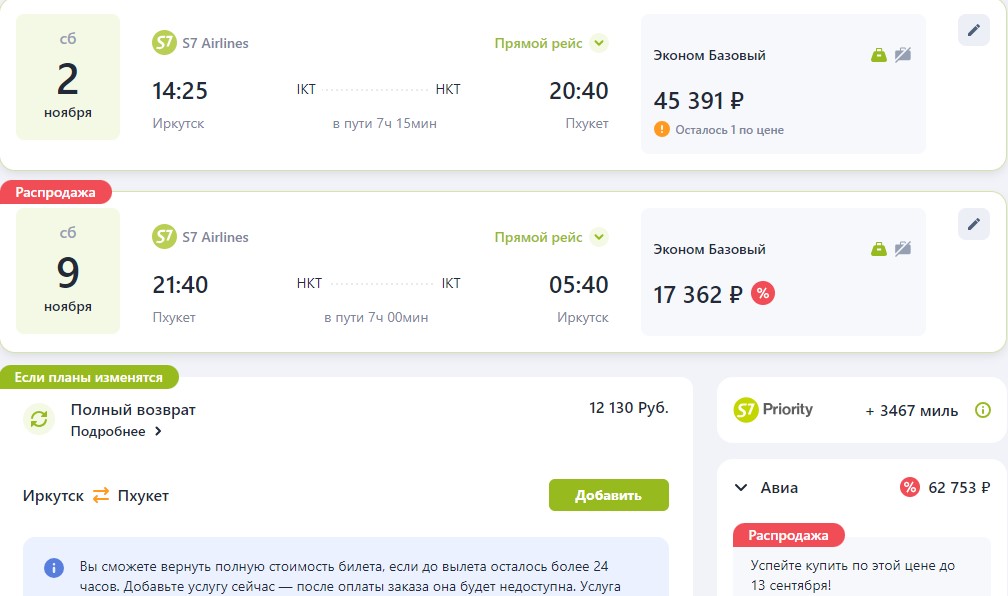This screenshot has height=596, width=1008.
Task: Click the orange warning icon by Осталось 1
Action: [662, 129]
